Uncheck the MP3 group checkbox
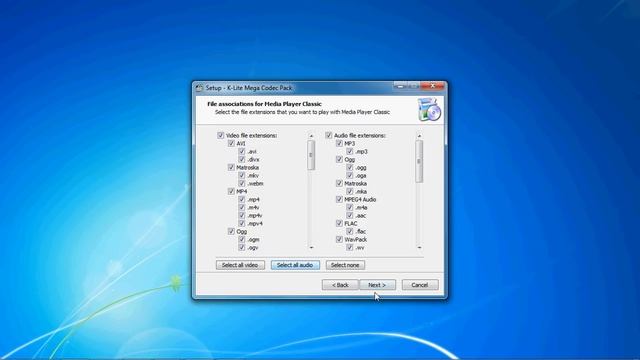The width and height of the screenshot is (640, 360). tap(339, 143)
